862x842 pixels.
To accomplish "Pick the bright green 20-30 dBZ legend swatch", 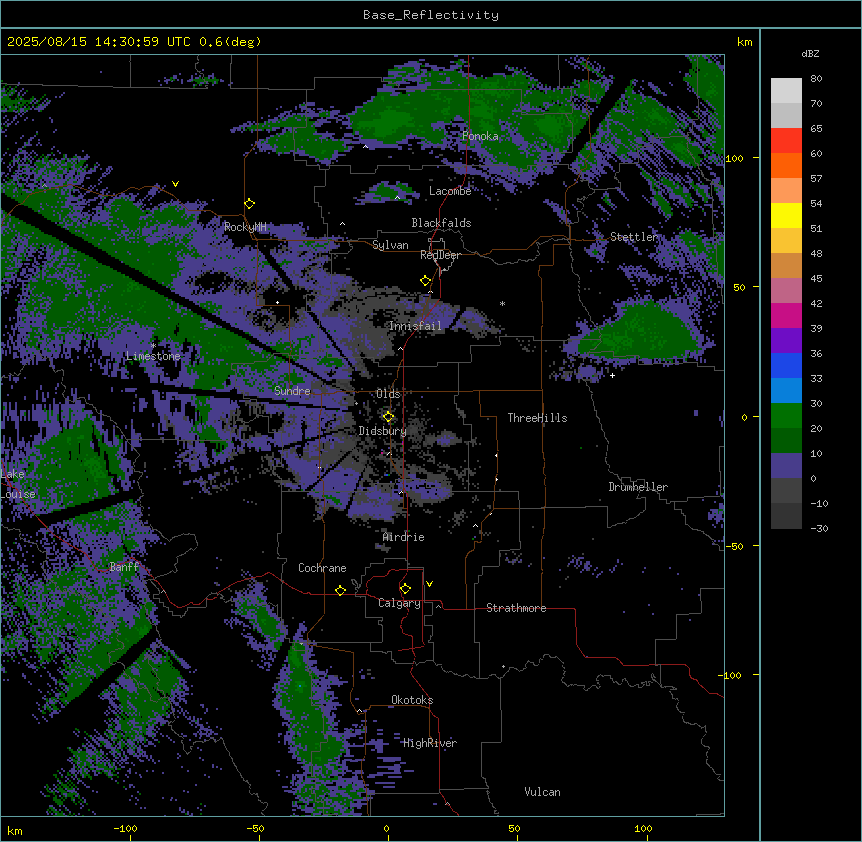I will click(x=786, y=416).
